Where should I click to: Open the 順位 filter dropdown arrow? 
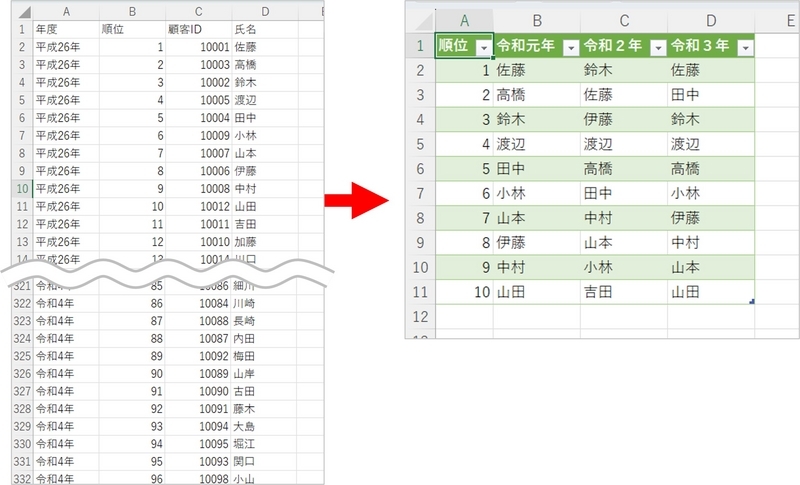(x=484, y=47)
